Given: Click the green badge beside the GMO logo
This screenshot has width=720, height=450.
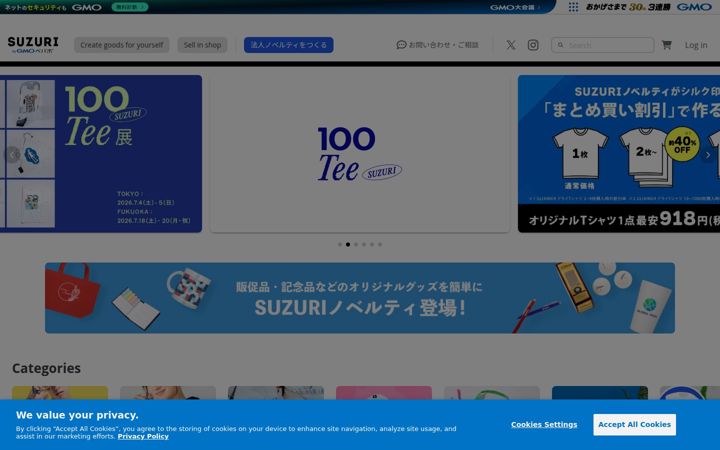Looking at the screenshot, I should click(129, 7).
